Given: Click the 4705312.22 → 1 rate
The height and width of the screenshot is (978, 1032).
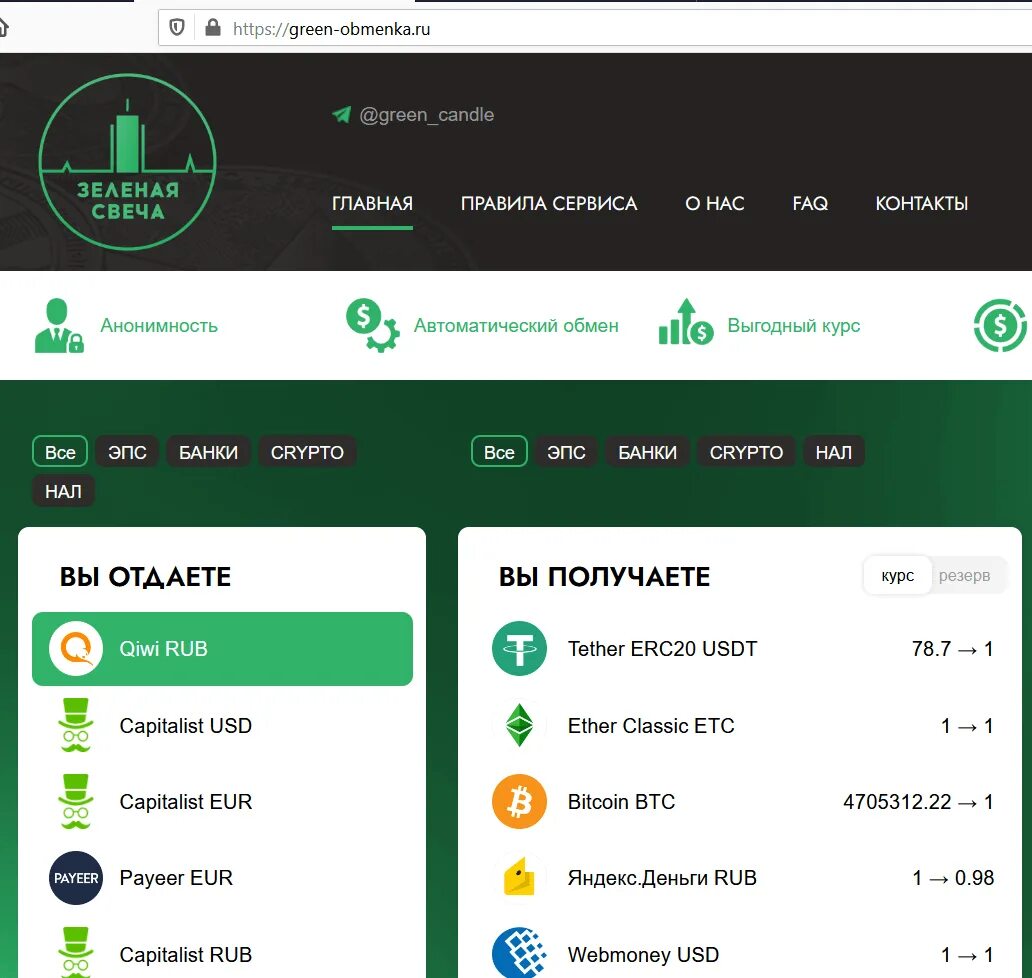Looking at the screenshot, I should coord(918,802).
